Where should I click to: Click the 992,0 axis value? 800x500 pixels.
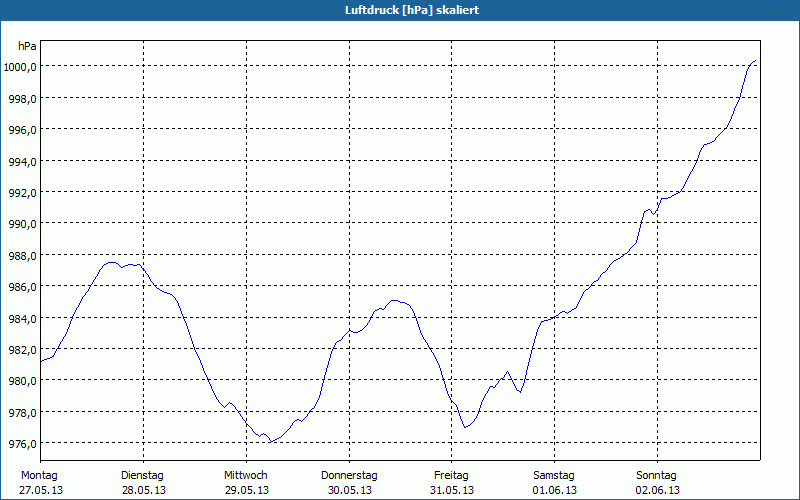coord(22,193)
